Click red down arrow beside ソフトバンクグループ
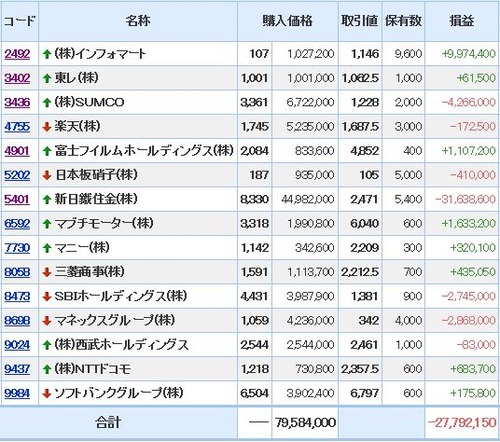The width and height of the screenshot is (500, 442). pyautogui.click(x=47, y=394)
